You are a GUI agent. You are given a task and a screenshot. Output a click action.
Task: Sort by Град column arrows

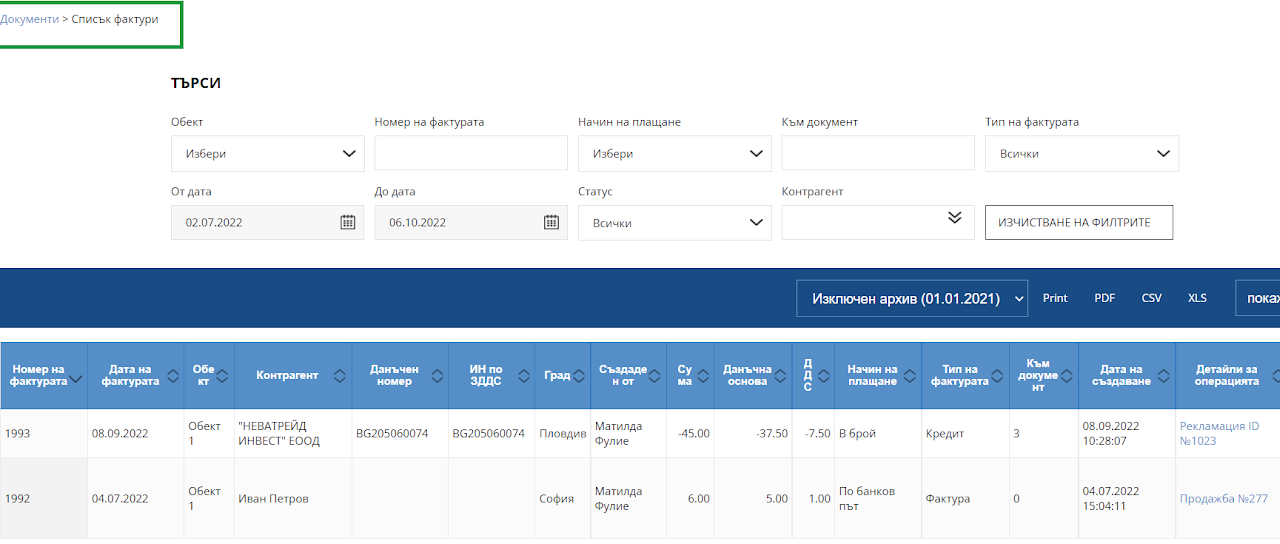579,376
